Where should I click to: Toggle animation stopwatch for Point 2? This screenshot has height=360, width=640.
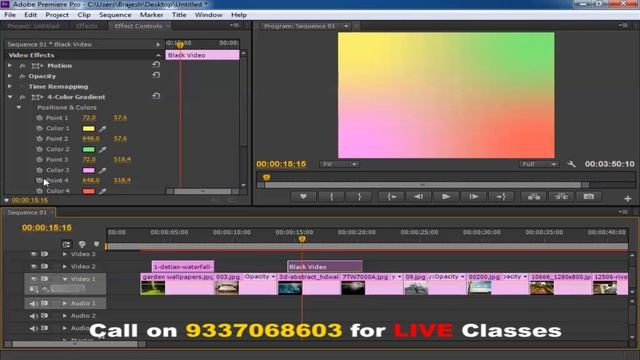click(x=39, y=139)
